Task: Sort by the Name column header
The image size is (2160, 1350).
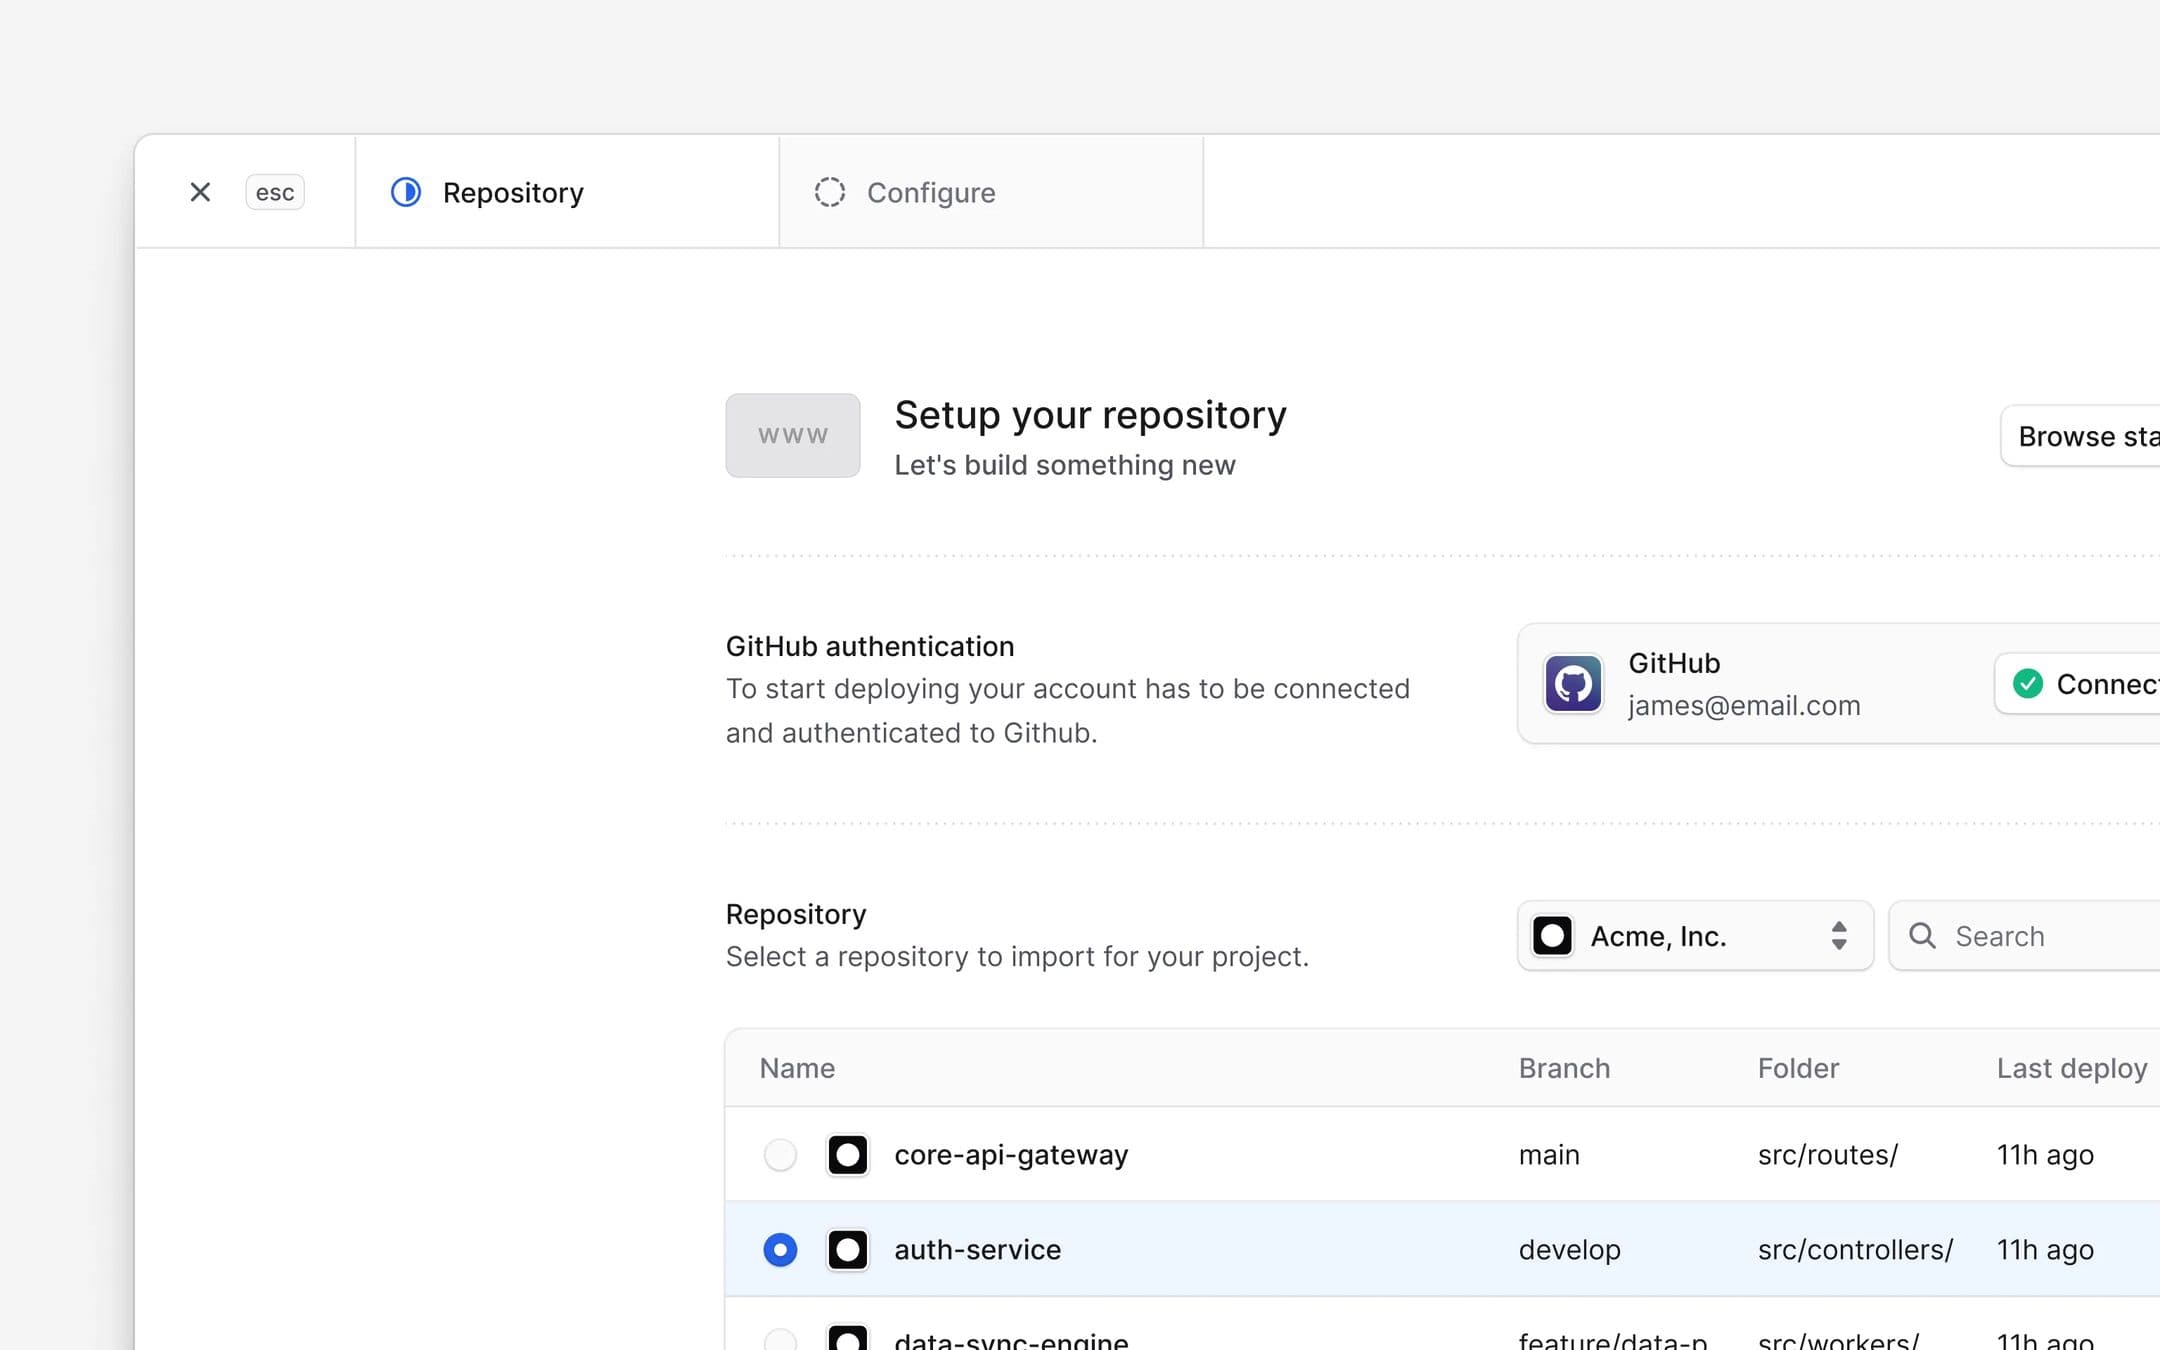Action: click(x=797, y=1068)
